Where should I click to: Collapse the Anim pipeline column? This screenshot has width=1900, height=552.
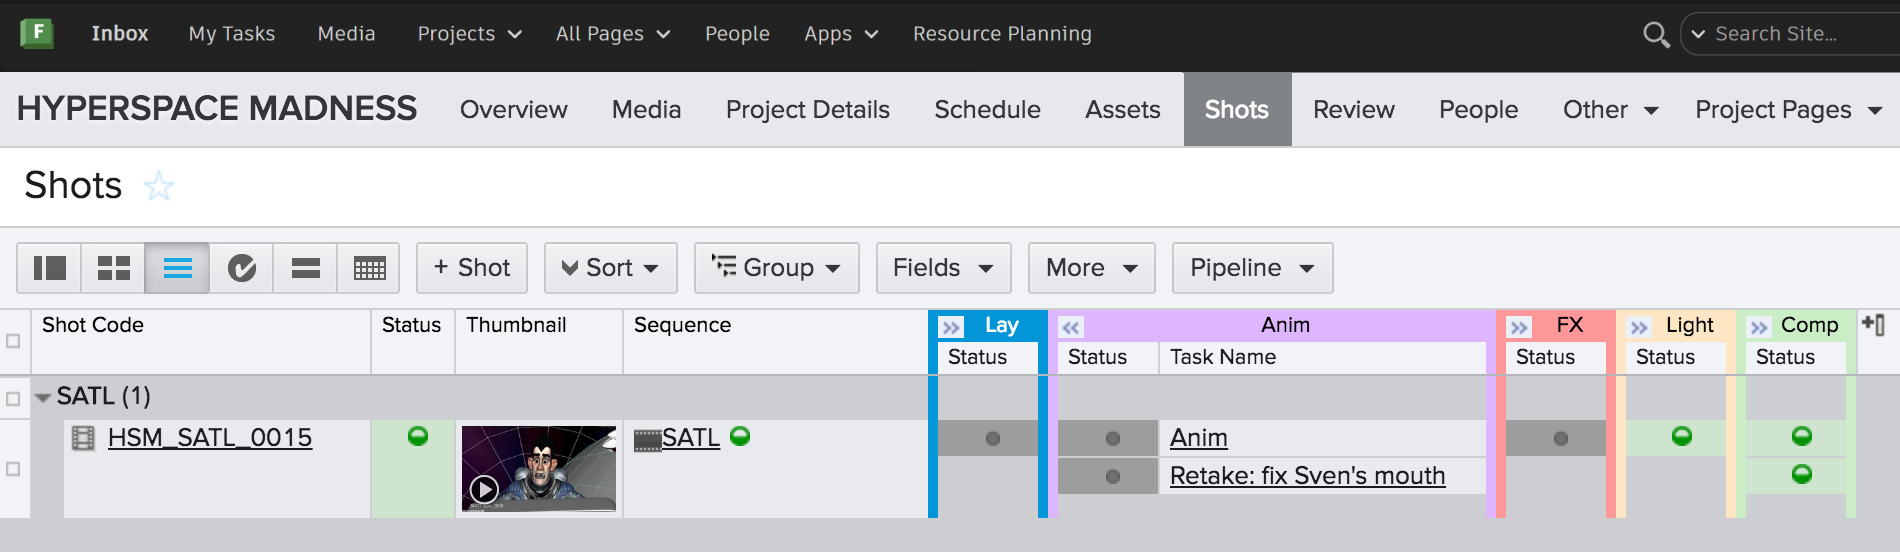click(1071, 327)
